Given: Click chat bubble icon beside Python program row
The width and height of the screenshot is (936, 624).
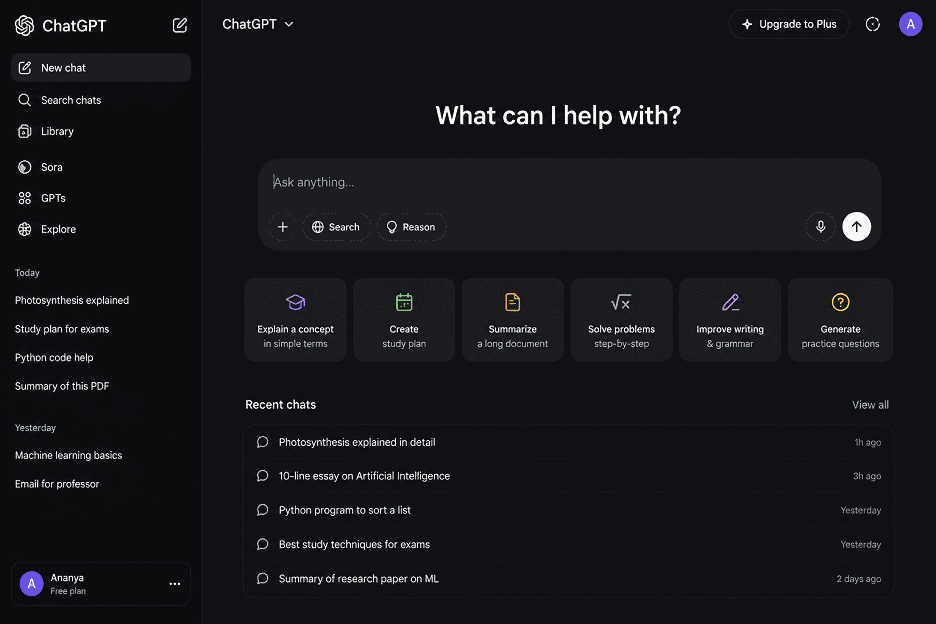Looking at the screenshot, I should [262, 510].
